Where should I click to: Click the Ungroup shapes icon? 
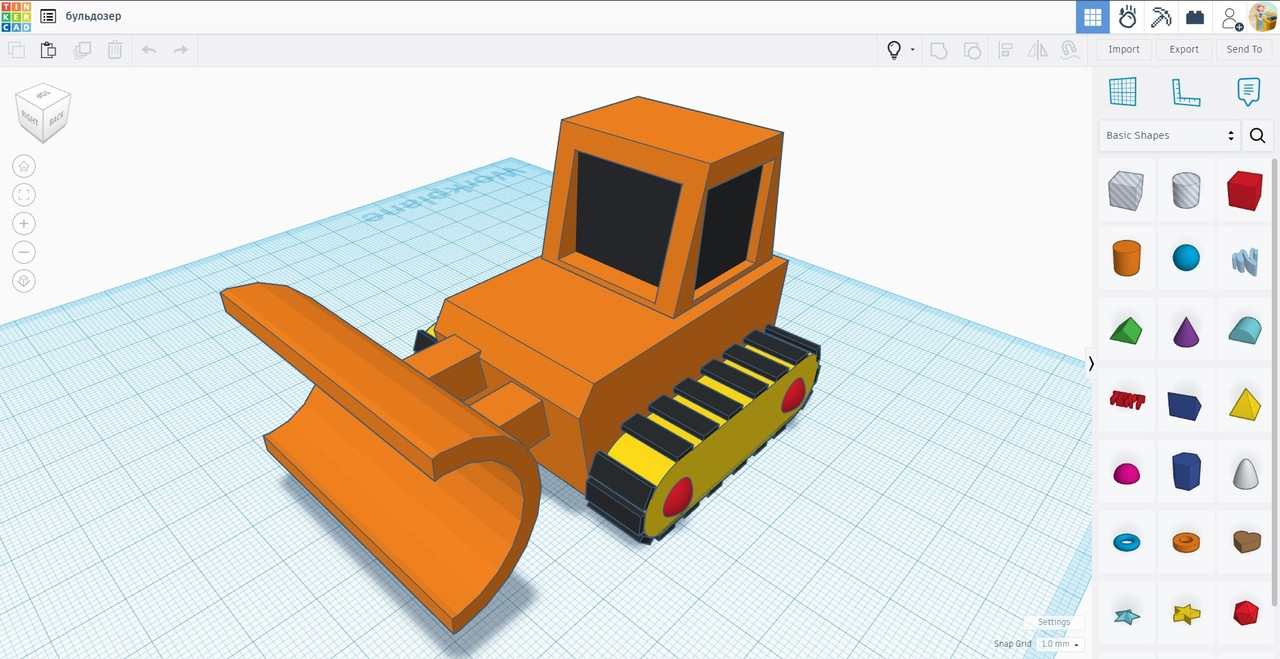click(x=972, y=50)
